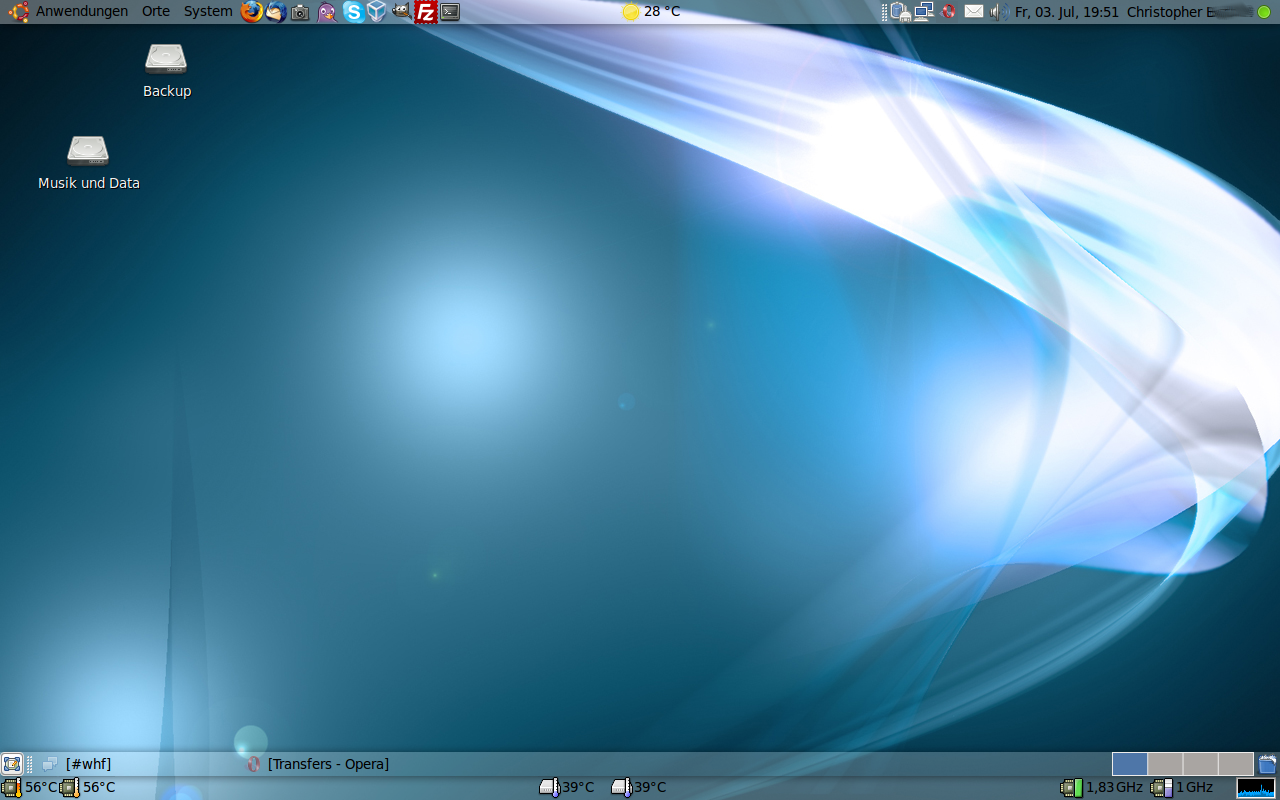Launch VirtualBox from the panel
Screen dimensions: 1280x800
[377, 12]
